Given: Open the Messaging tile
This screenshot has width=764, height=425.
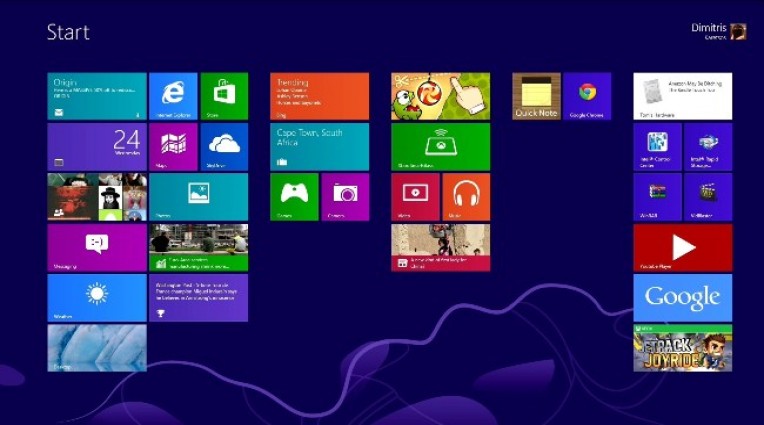Looking at the screenshot, I should pos(97,247).
